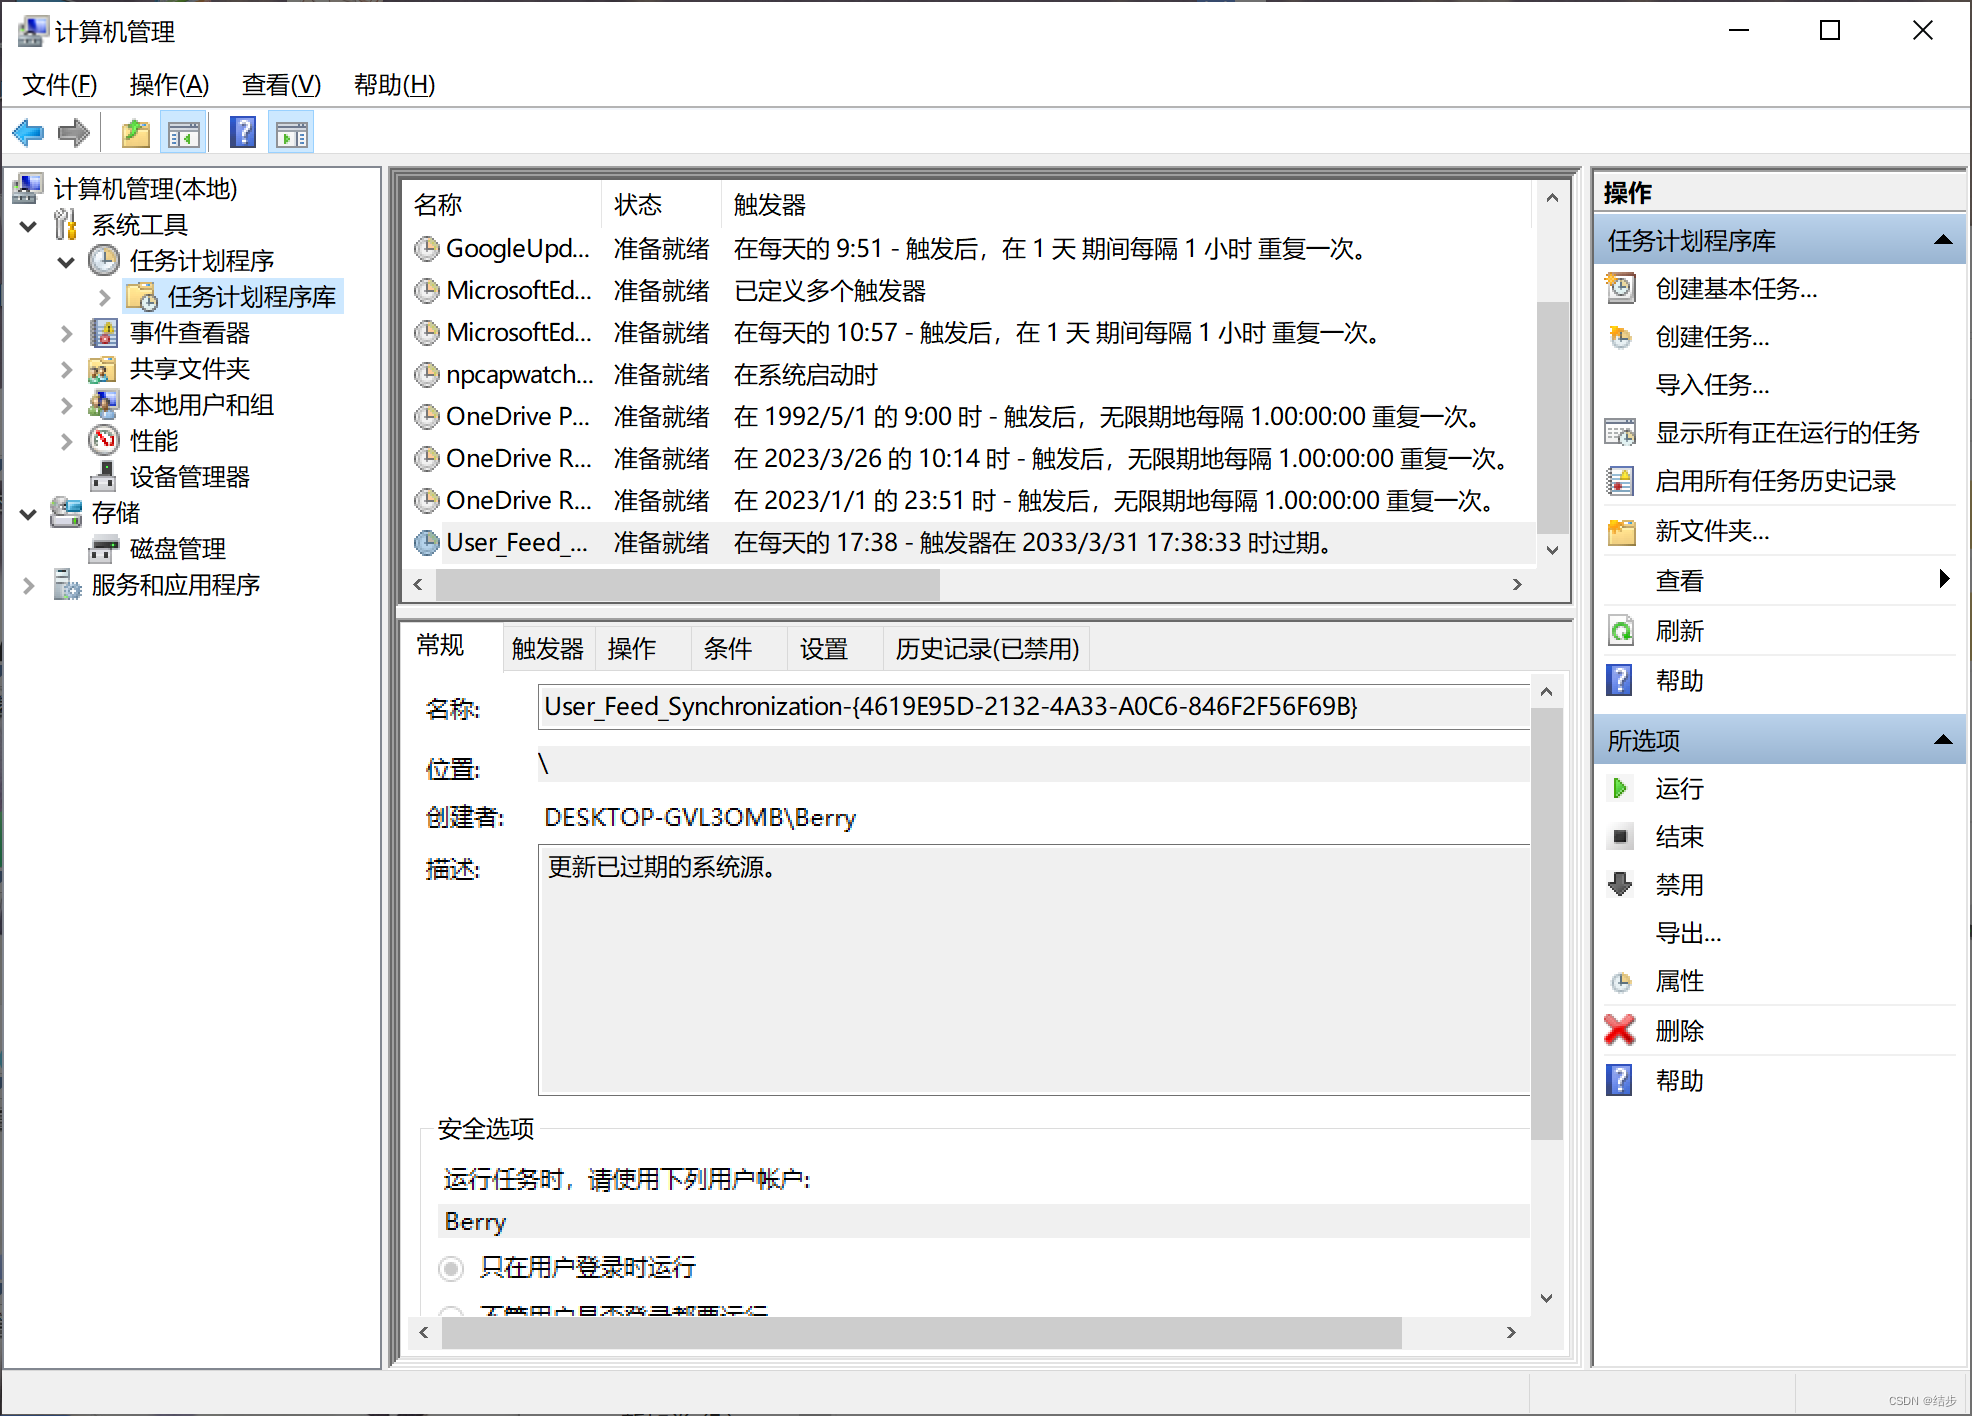Click the create basic task (创建基本任务) icon
Image resolution: width=1972 pixels, height=1416 pixels.
(1620, 289)
